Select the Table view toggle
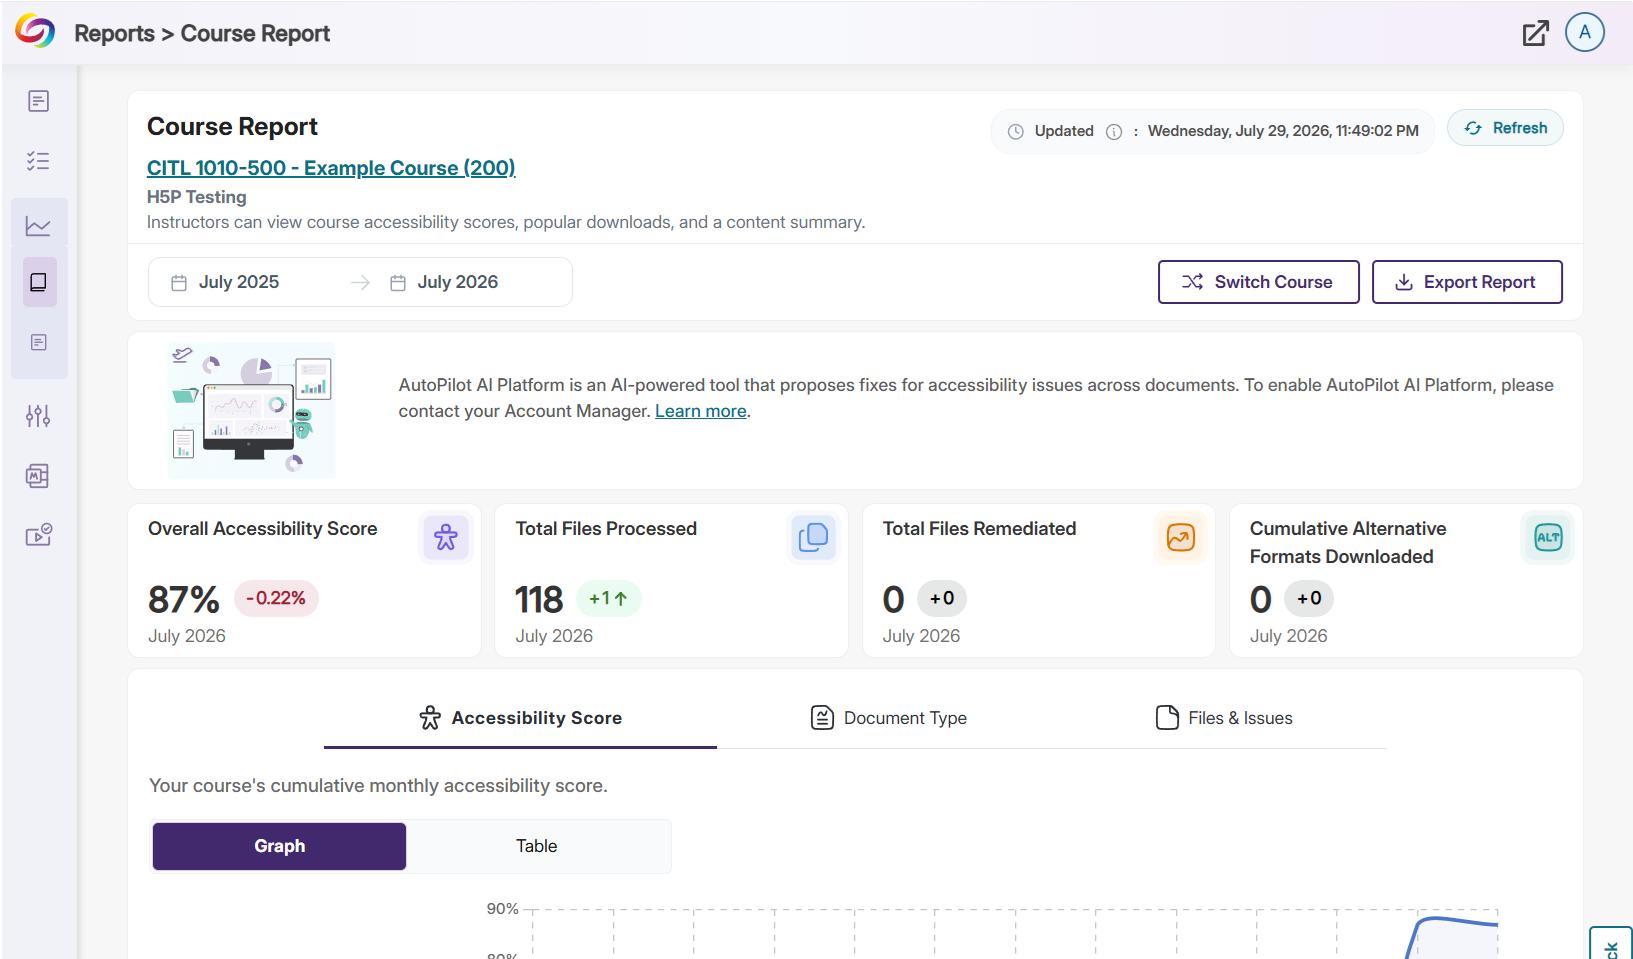The width and height of the screenshot is (1633, 959). tap(537, 846)
